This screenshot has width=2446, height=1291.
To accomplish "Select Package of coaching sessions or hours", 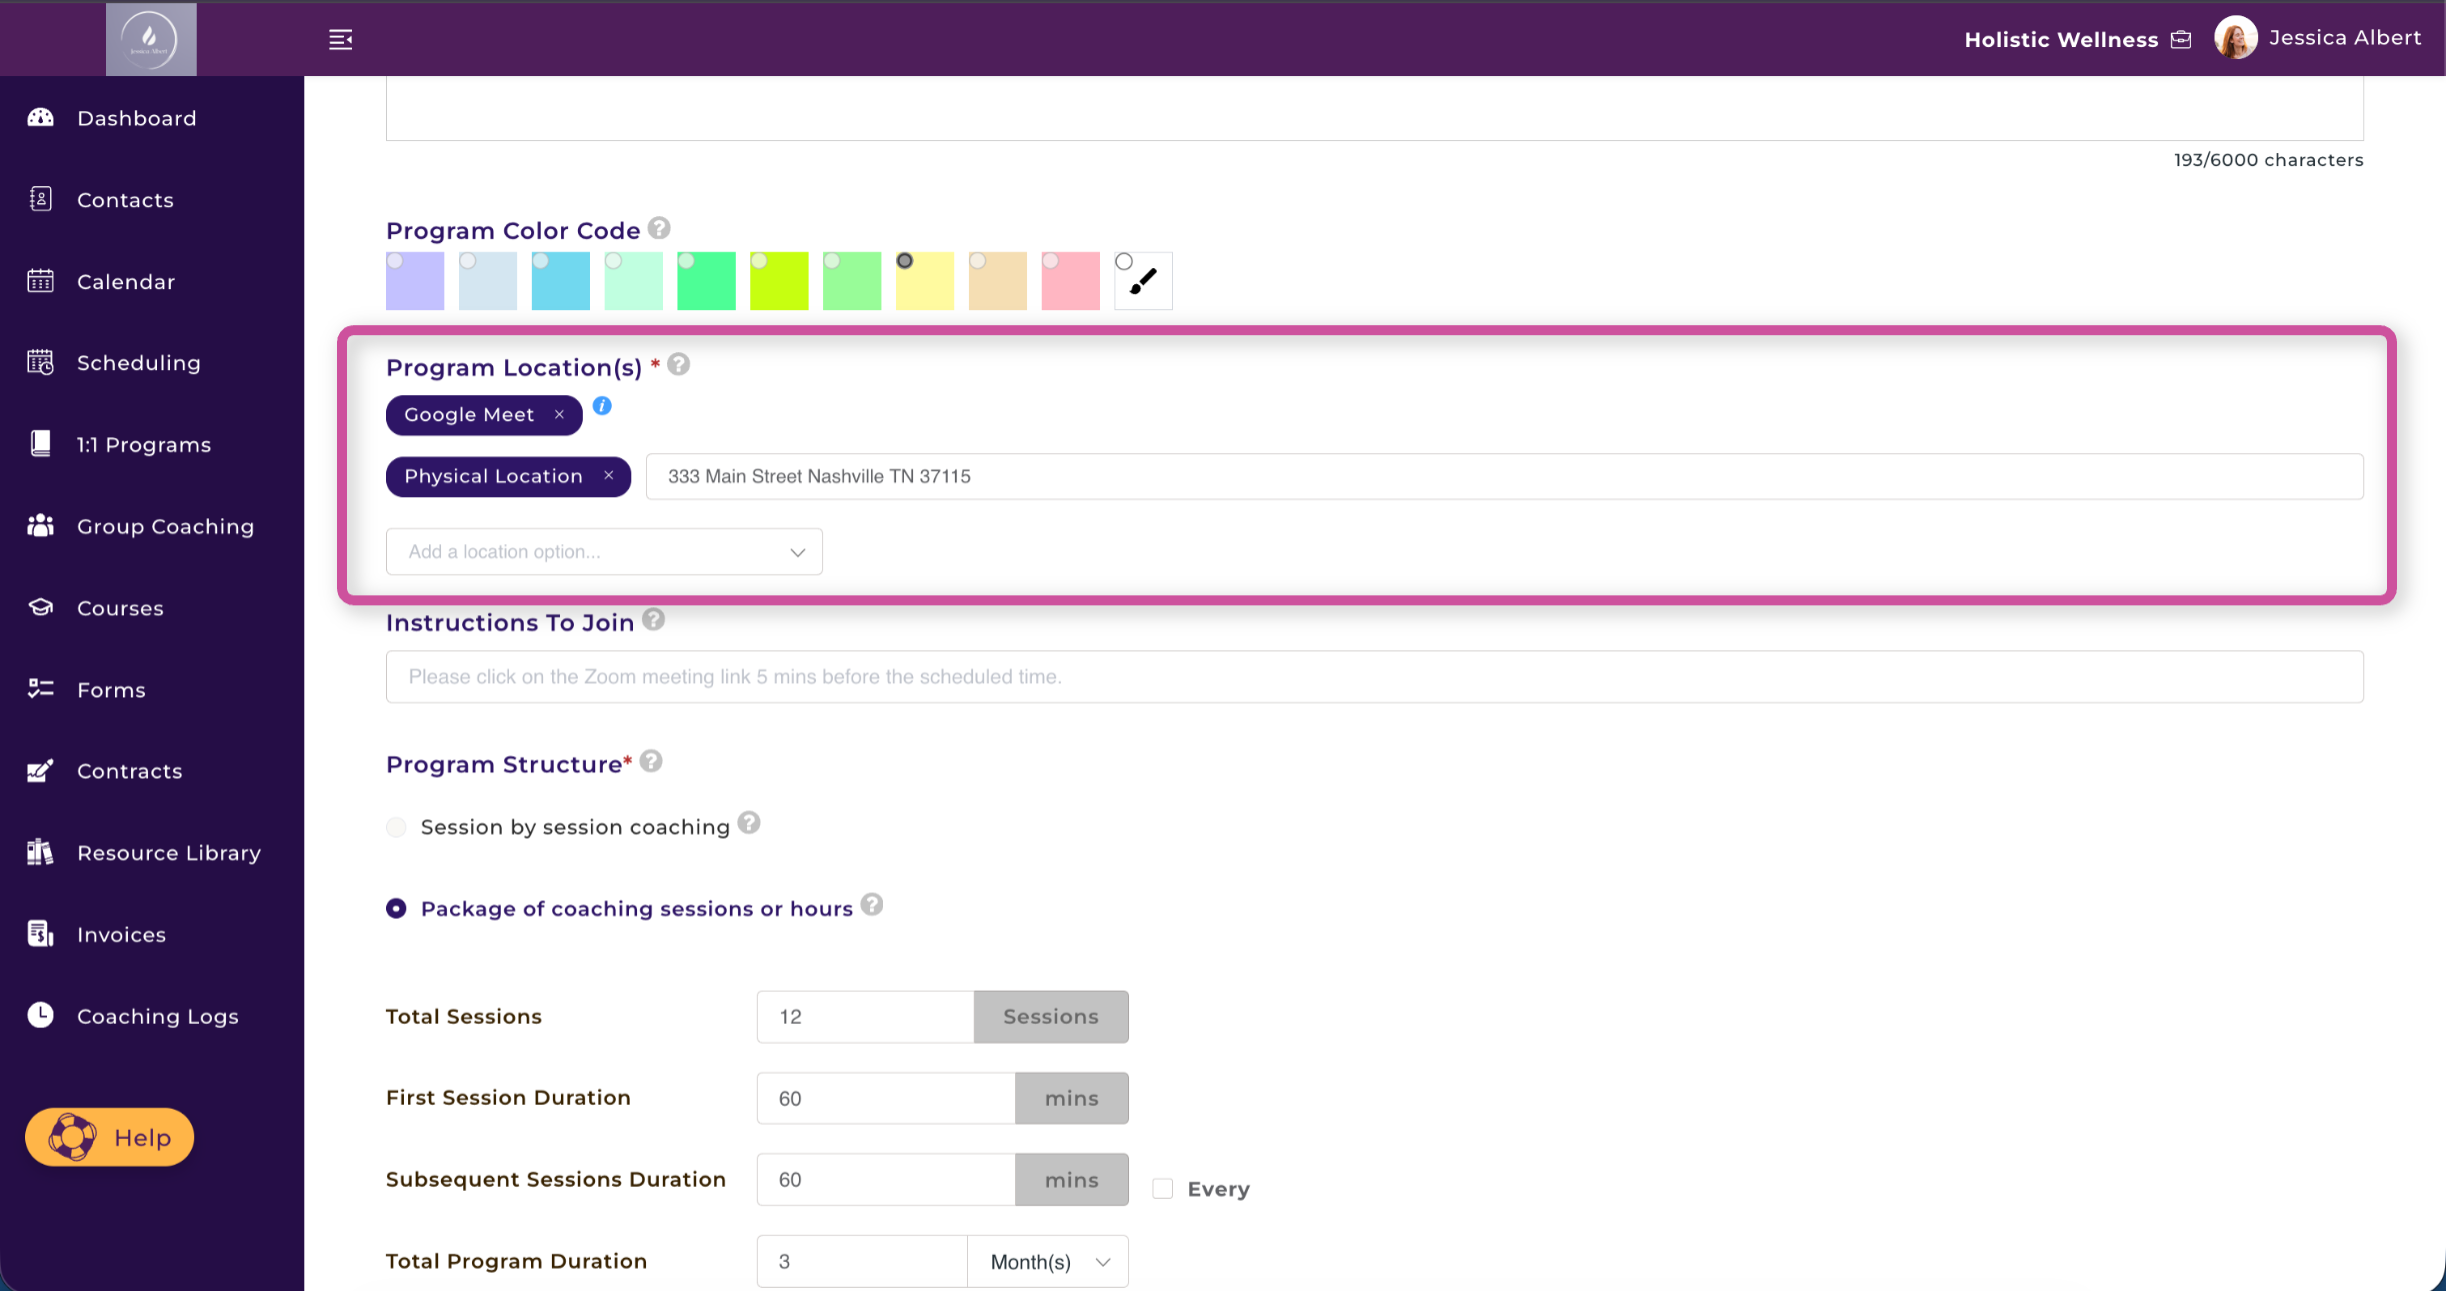I will pos(397,908).
